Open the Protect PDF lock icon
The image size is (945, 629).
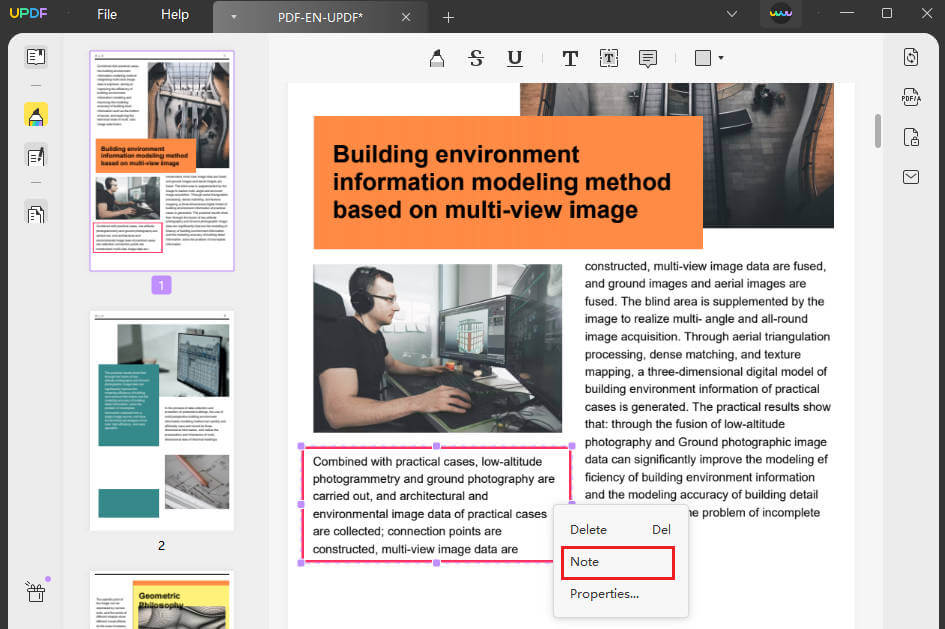[x=911, y=136]
